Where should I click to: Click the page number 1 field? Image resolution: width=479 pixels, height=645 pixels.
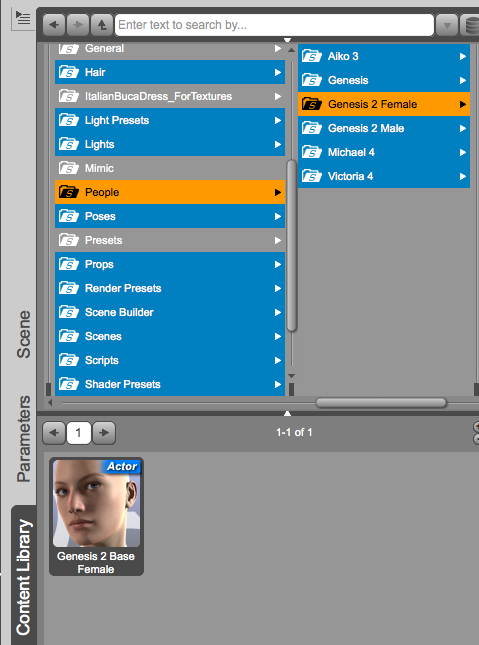click(79, 433)
